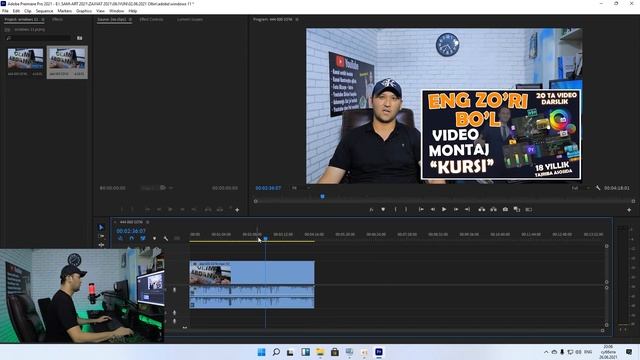The height and width of the screenshot is (360, 640).
Task: Click the Mark In button
Action: click(395, 209)
